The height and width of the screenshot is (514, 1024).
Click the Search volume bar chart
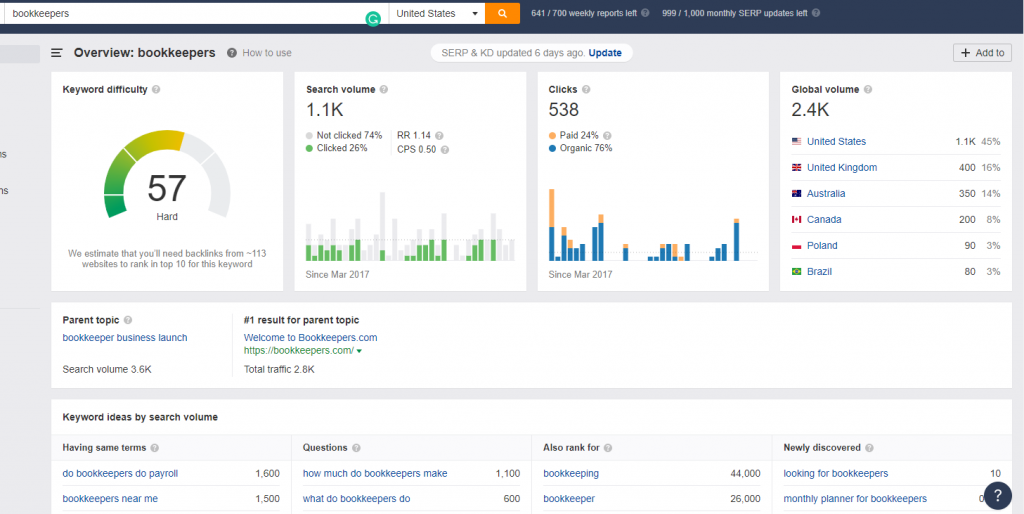pos(410,227)
